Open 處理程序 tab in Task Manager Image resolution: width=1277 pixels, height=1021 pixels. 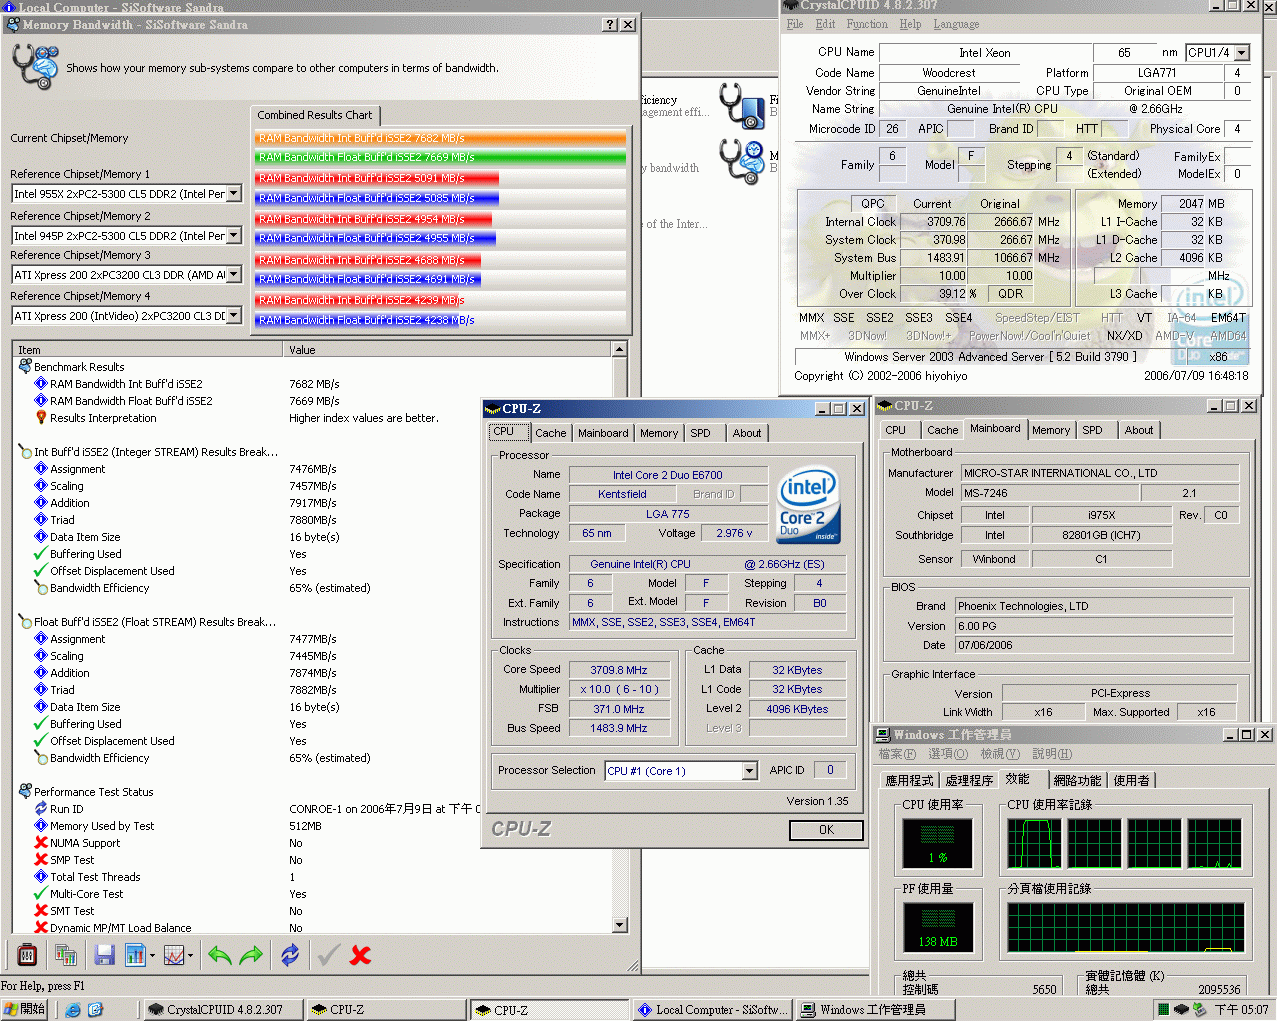(x=969, y=780)
